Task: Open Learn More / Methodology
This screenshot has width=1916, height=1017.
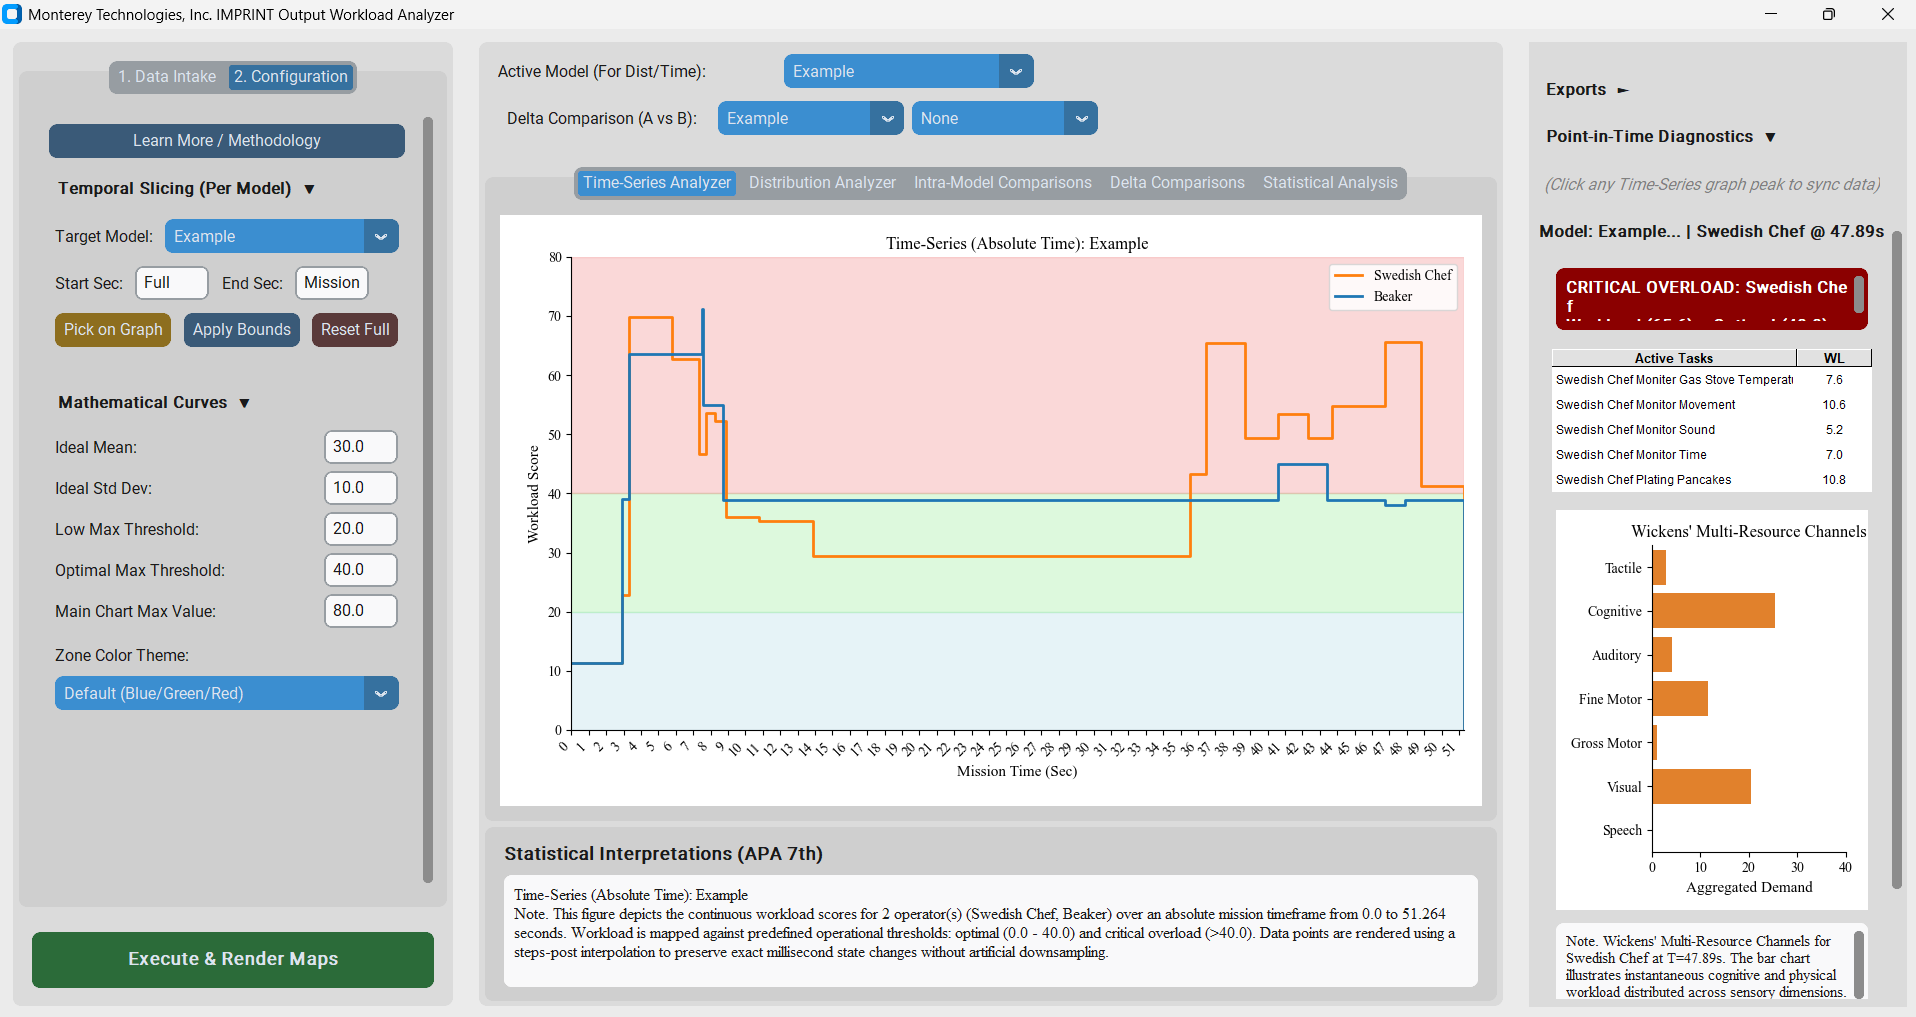Action: click(227, 141)
